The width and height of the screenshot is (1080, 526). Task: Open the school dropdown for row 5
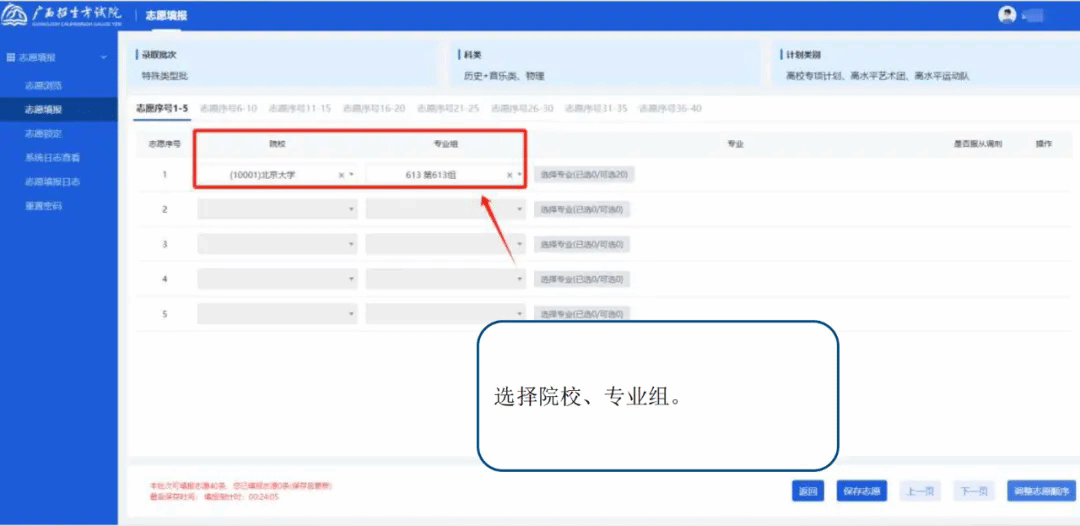pos(278,313)
